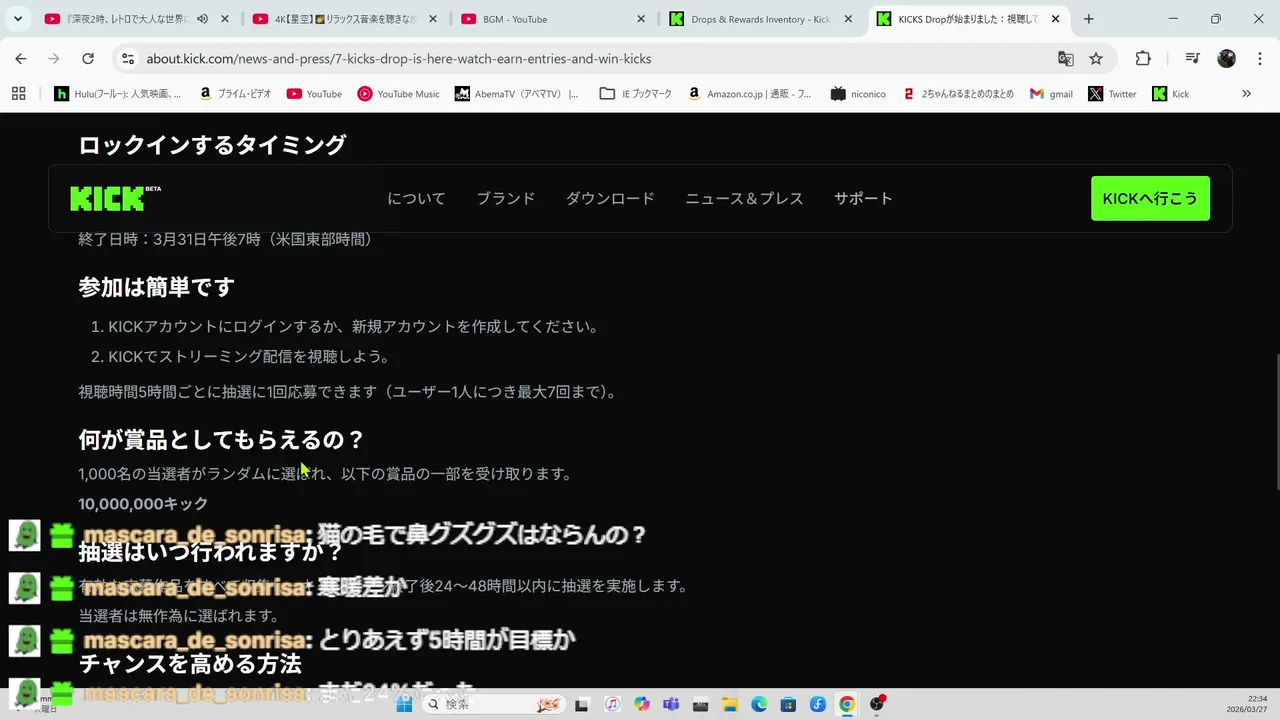Go forward to the next page
1280x720 pixels.
pos(54,59)
